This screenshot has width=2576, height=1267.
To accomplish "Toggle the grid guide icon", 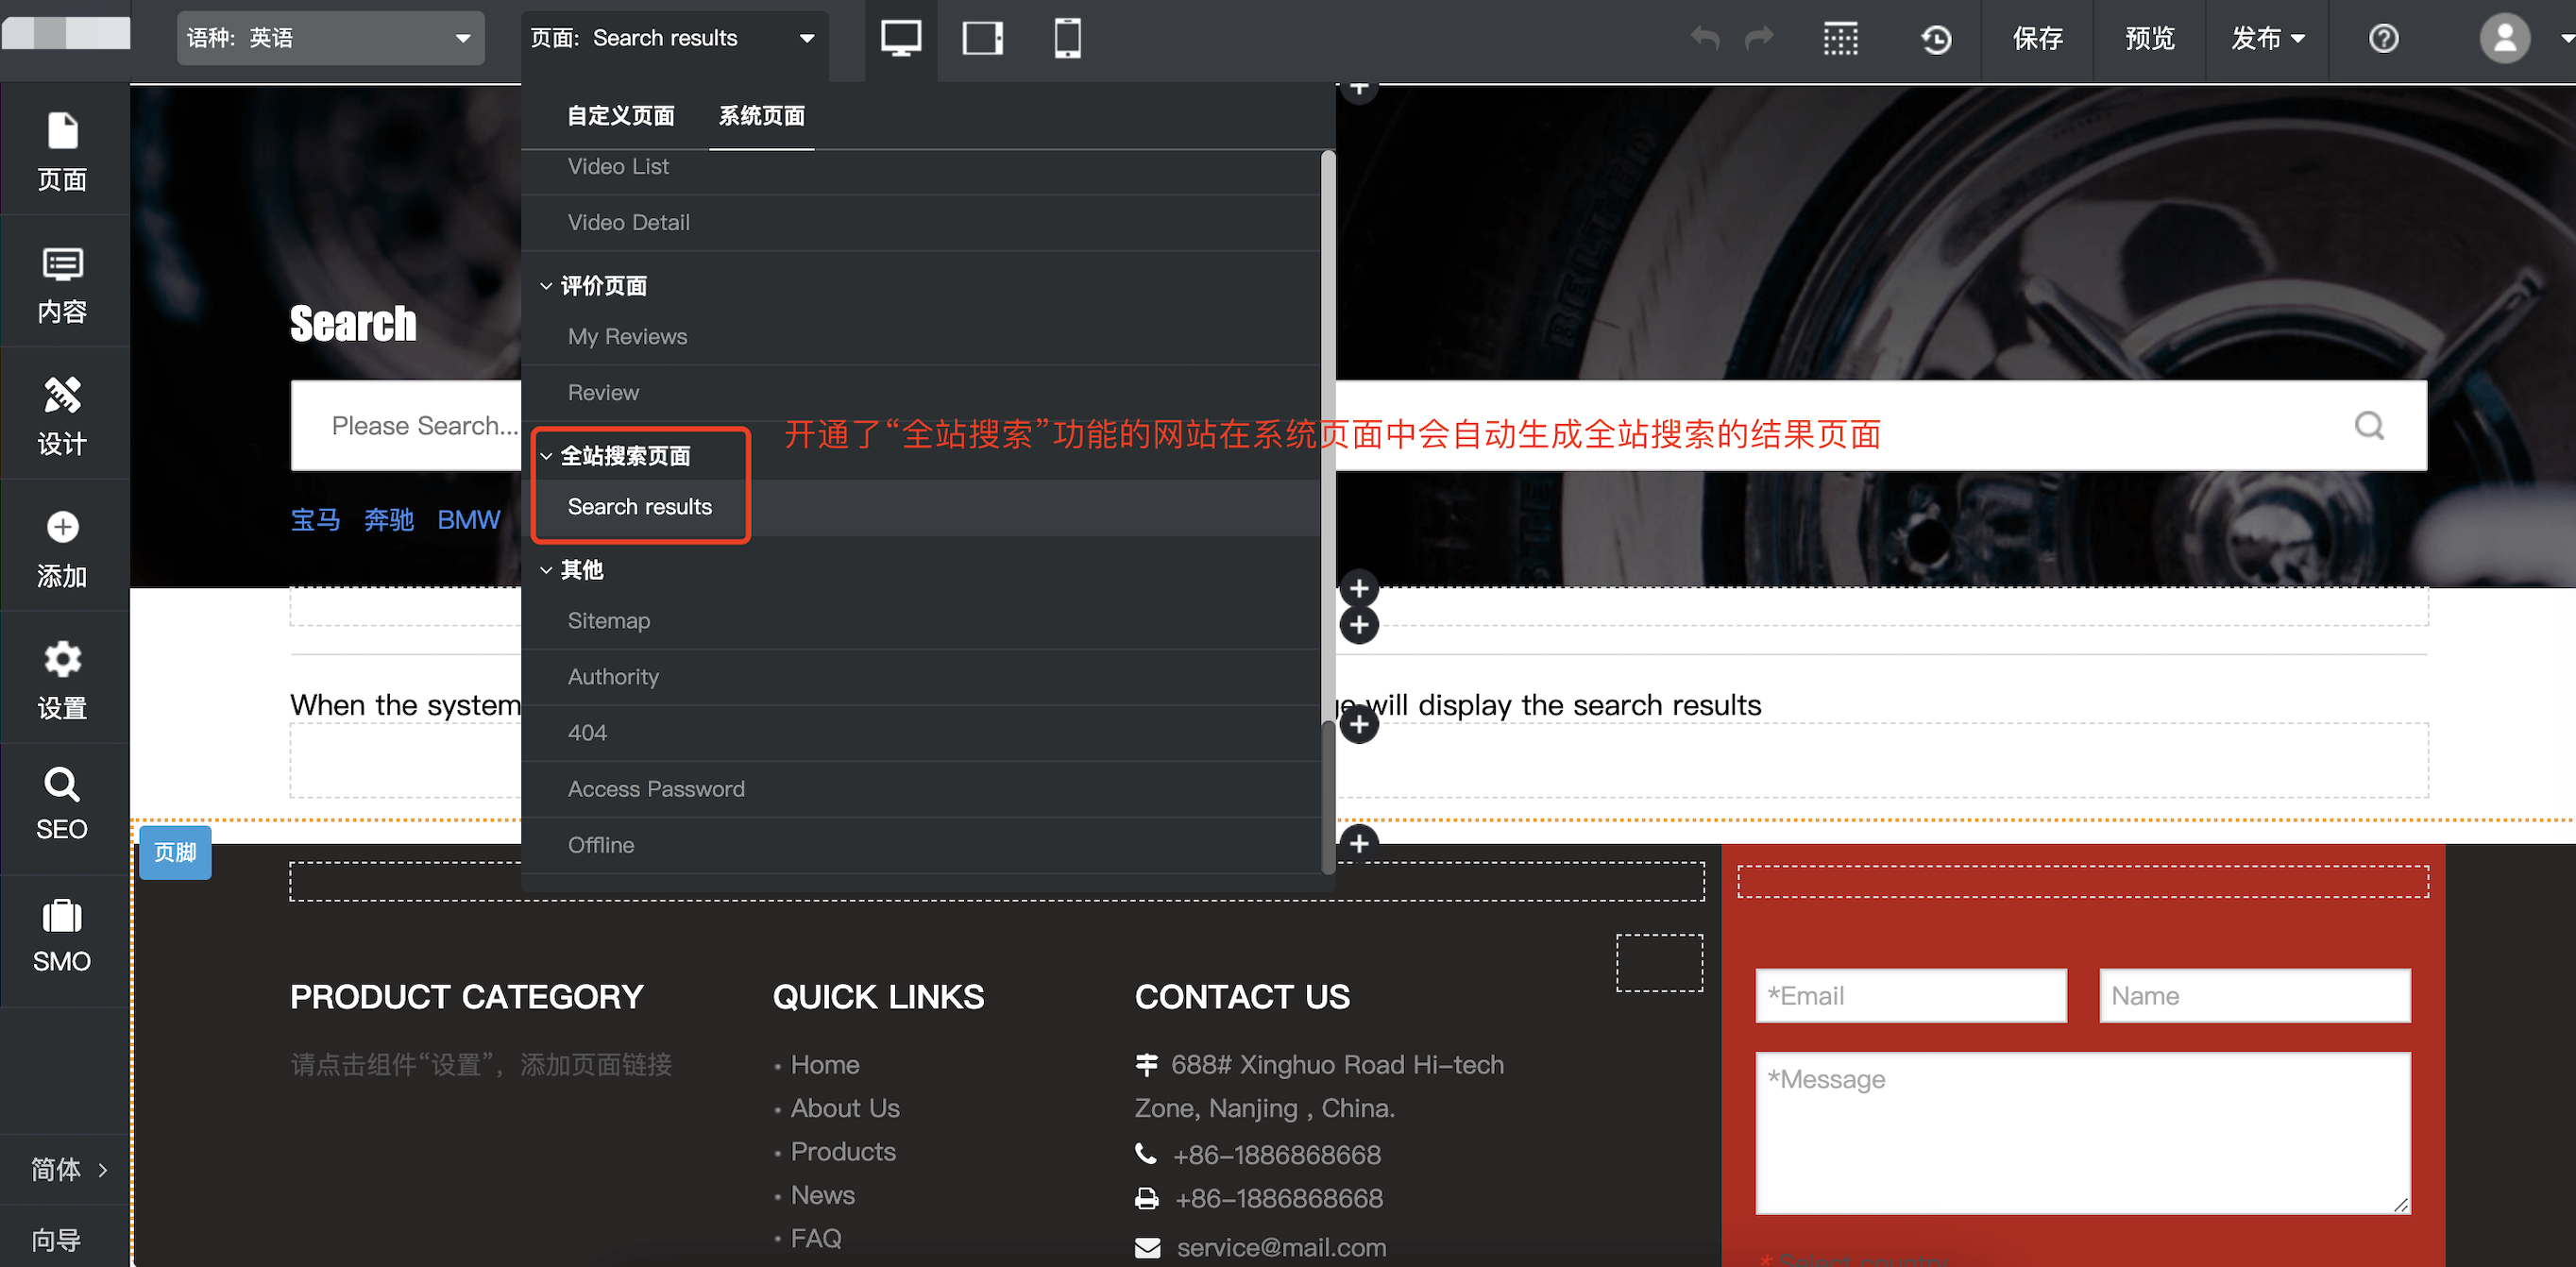I will [1840, 39].
